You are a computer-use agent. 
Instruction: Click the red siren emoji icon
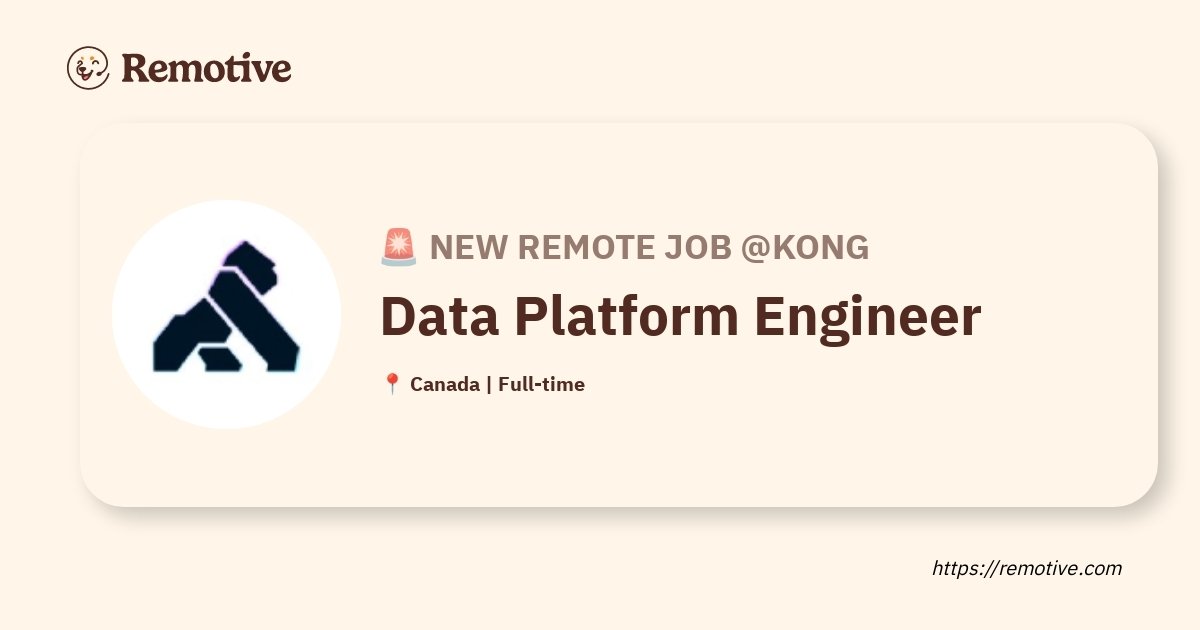[x=399, y=247]
